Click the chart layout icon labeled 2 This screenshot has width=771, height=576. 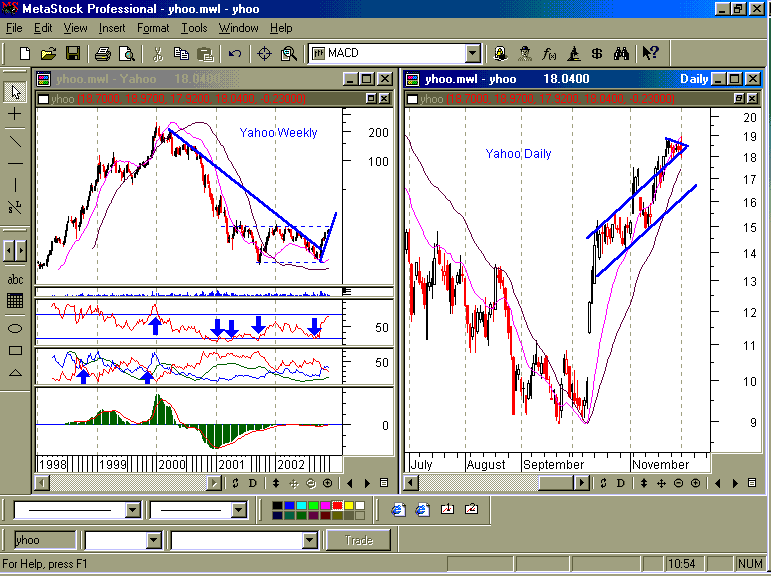pos(471,510)
